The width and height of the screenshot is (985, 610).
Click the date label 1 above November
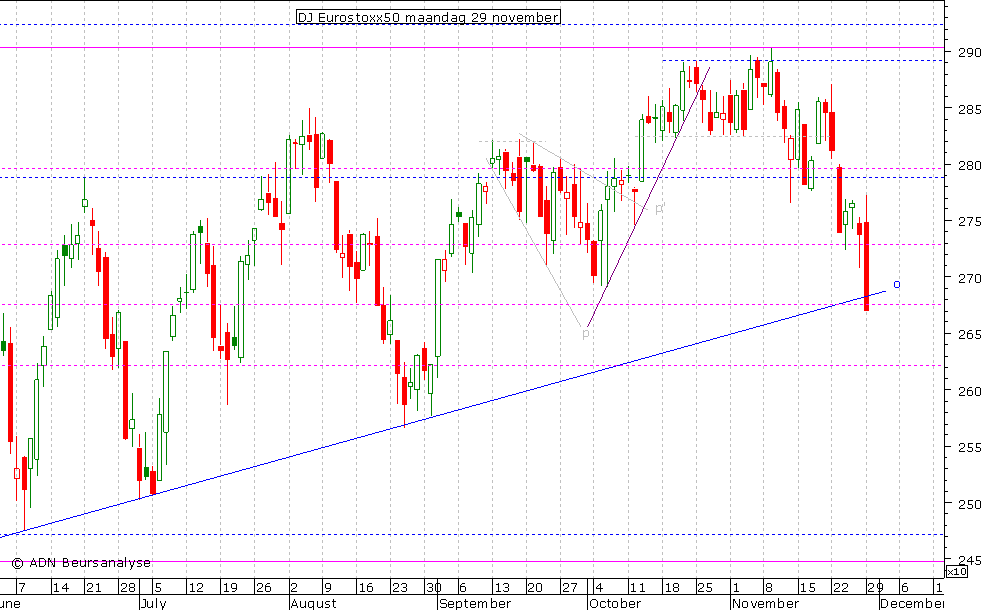tap(736, 587)
